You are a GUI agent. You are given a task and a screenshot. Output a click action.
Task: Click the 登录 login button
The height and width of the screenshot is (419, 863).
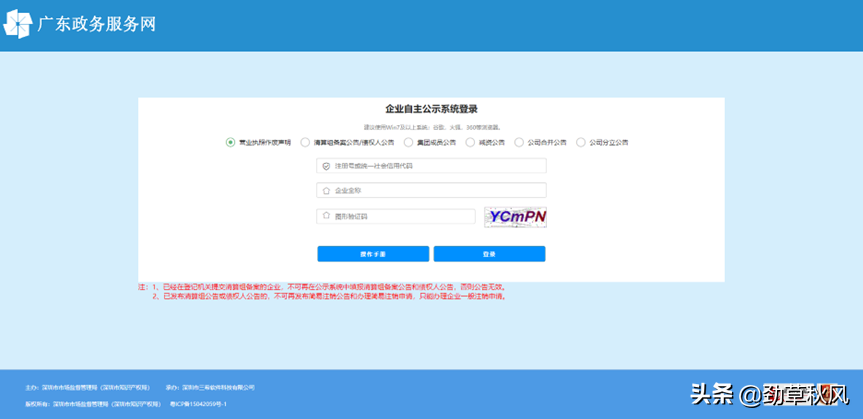[x=489, y=254]
